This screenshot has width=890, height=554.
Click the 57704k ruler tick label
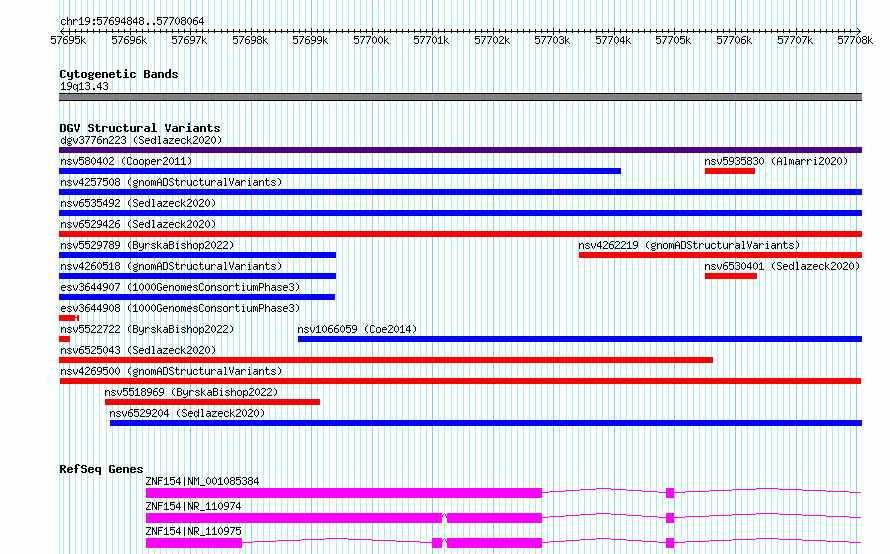612,40
